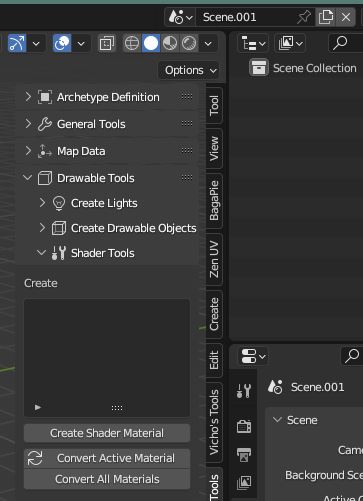
Task: Click the properties search field
Action: pos(352,356)
